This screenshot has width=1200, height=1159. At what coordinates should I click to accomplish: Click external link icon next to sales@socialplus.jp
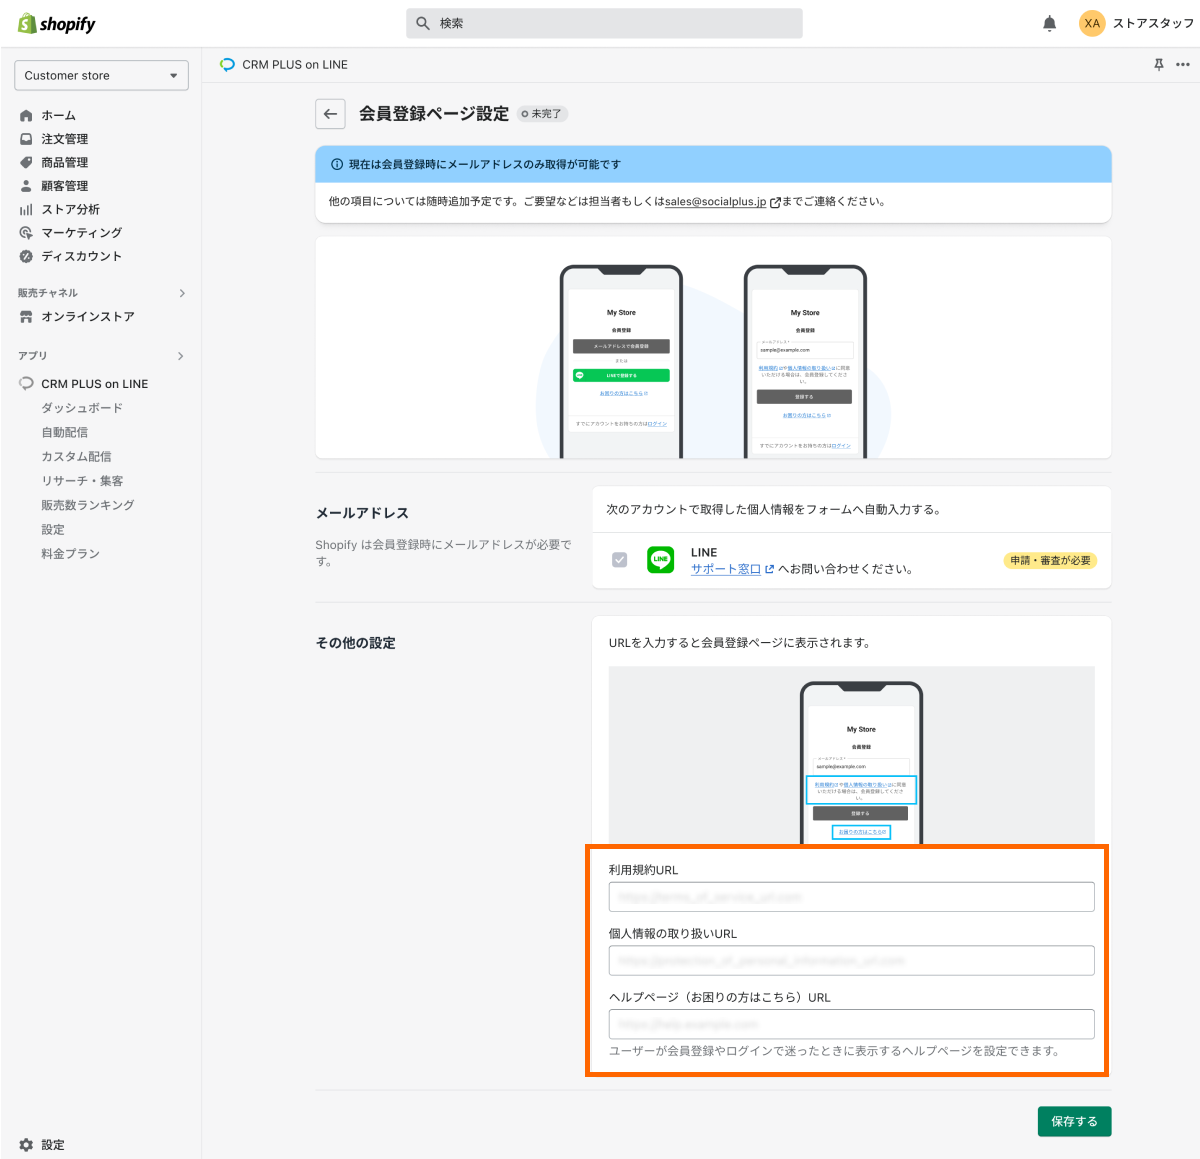[775, 202]
